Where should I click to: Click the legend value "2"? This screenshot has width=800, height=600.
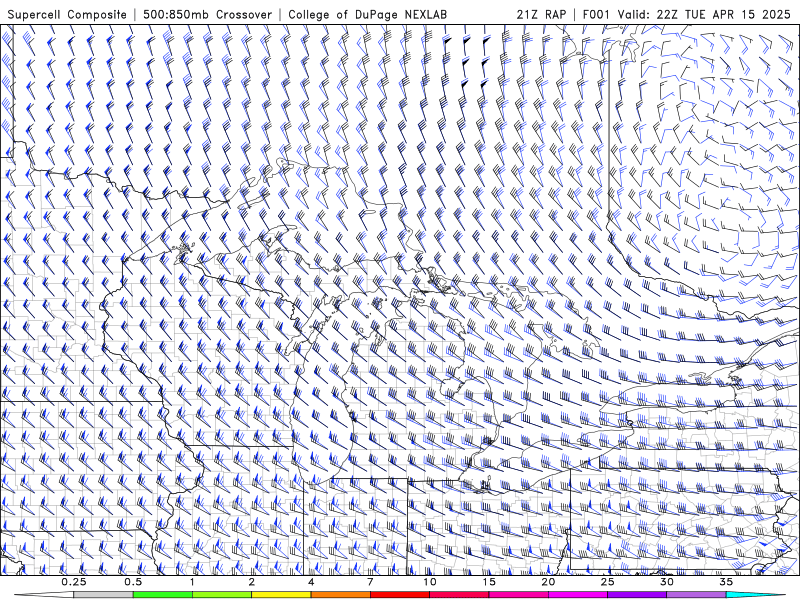point(252,582)
